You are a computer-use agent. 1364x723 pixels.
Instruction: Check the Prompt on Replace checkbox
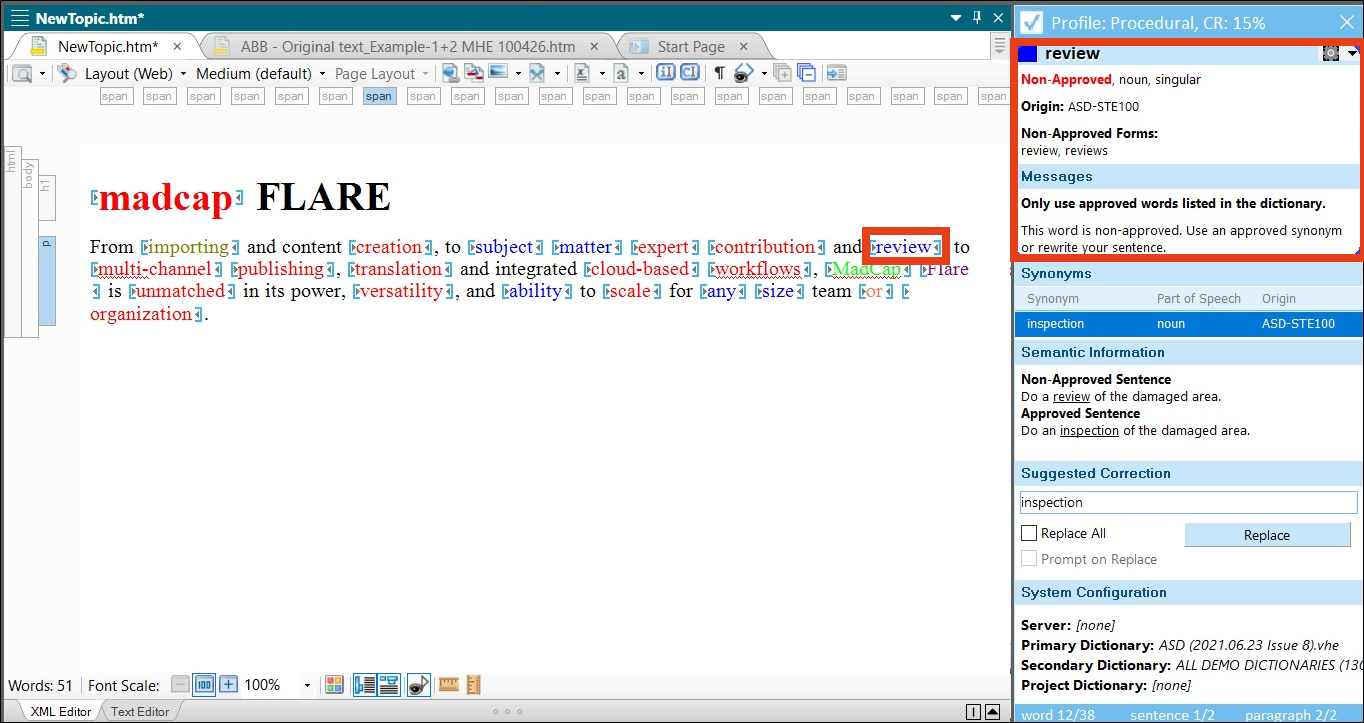tap(1029, 559)
